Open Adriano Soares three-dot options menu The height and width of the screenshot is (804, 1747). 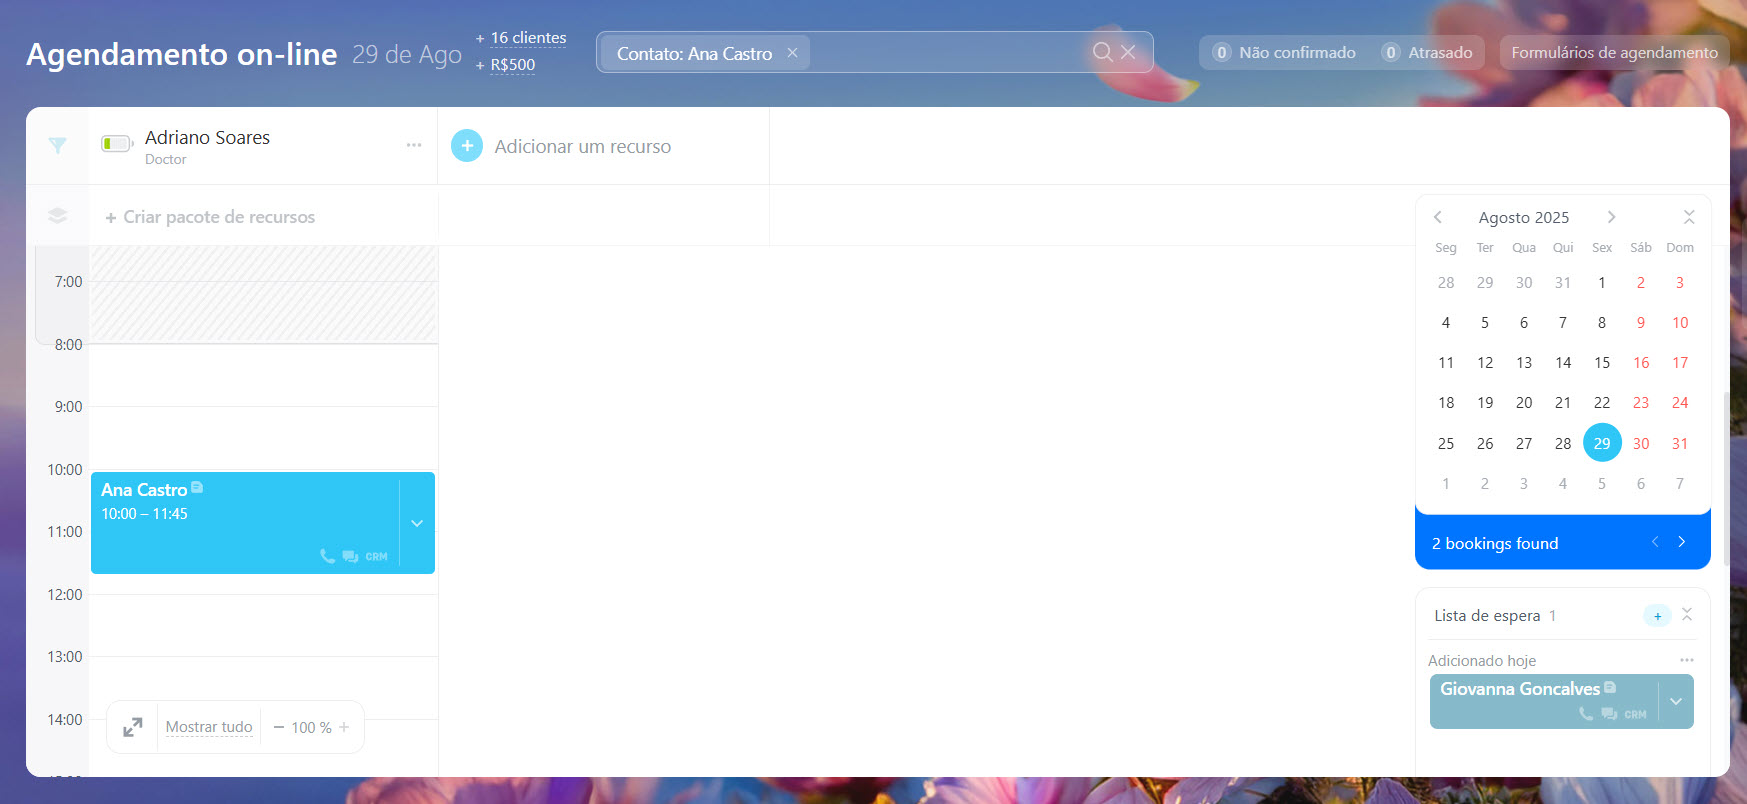[414, 145]
